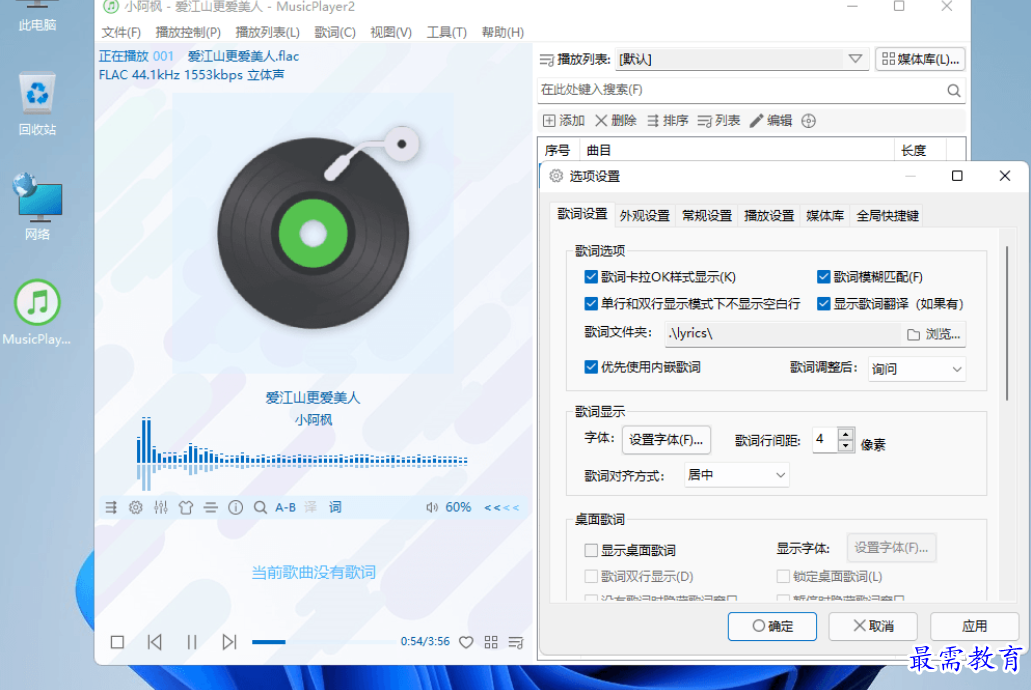
Task: Click 应用 to apply settings
Action: (x=974, y=626)
